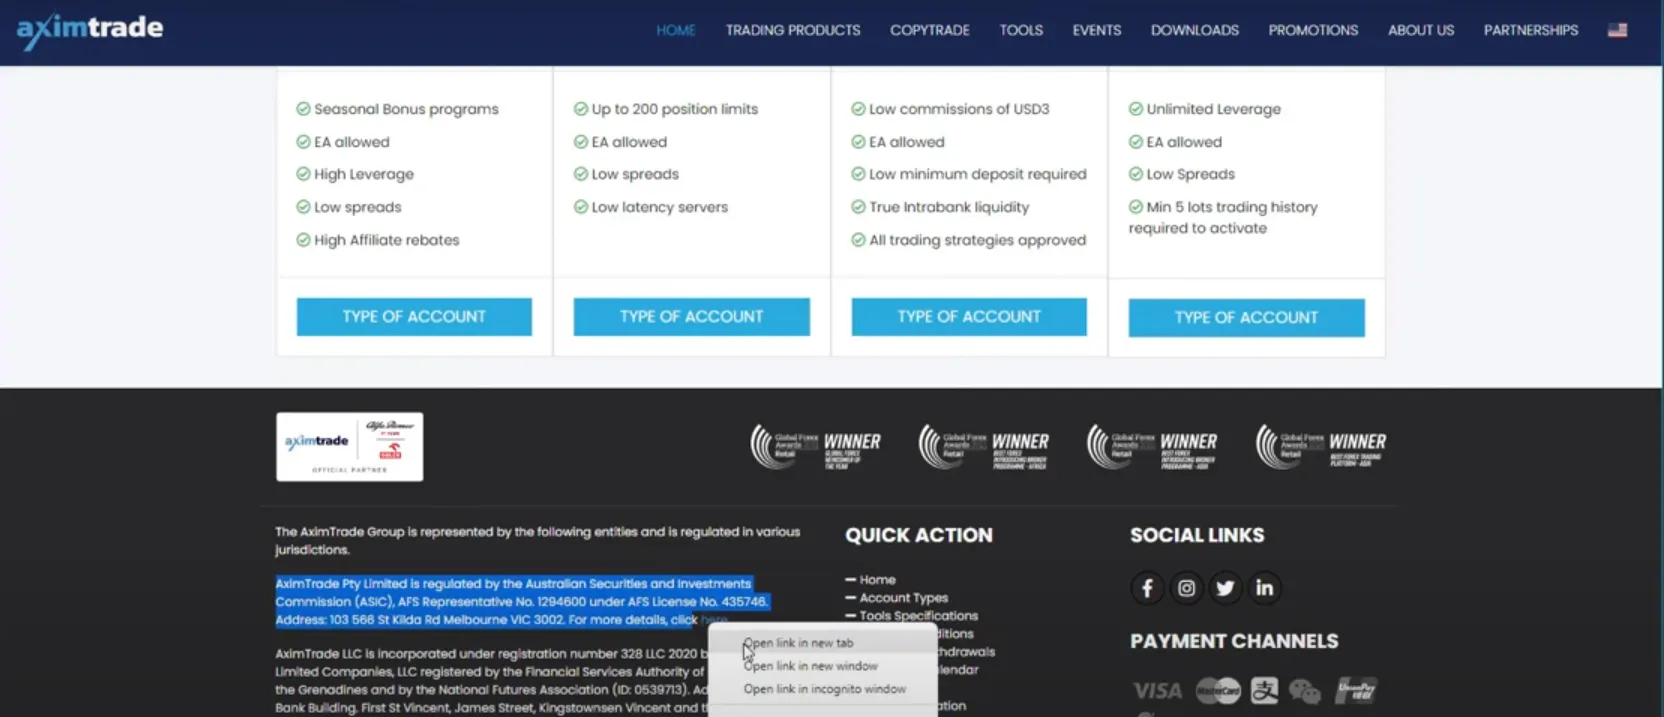Image resolution: width=1664 pixels, height=717 pixels.
Task: Click Winner badge Global Forex Newcomer of Year
Action: (x=816, y=447)
